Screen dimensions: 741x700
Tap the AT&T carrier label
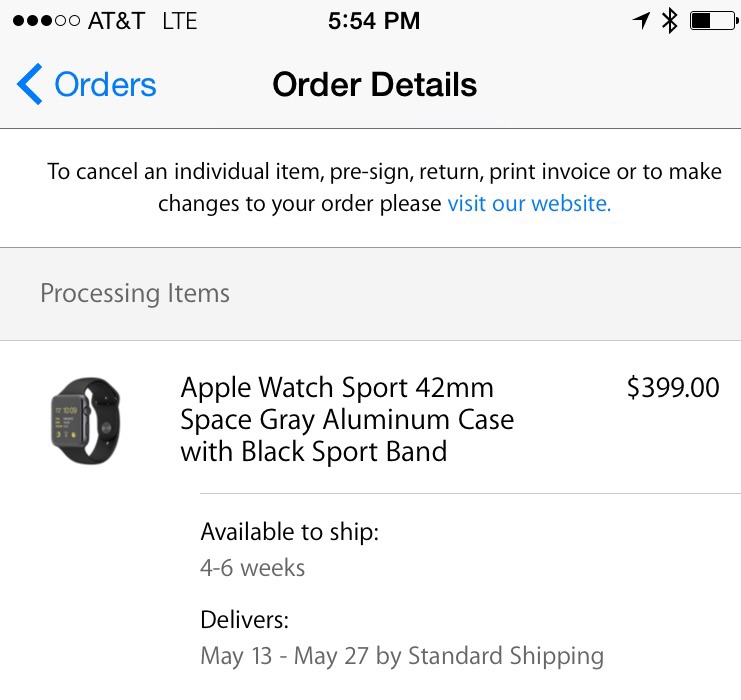[x=116, y=21]
